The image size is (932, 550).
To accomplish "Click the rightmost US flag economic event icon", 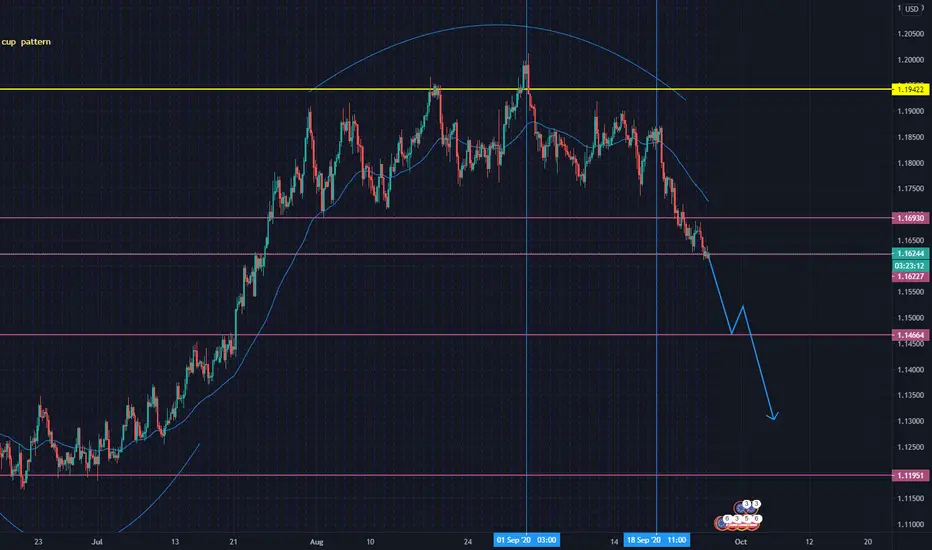I will (754, 524).
